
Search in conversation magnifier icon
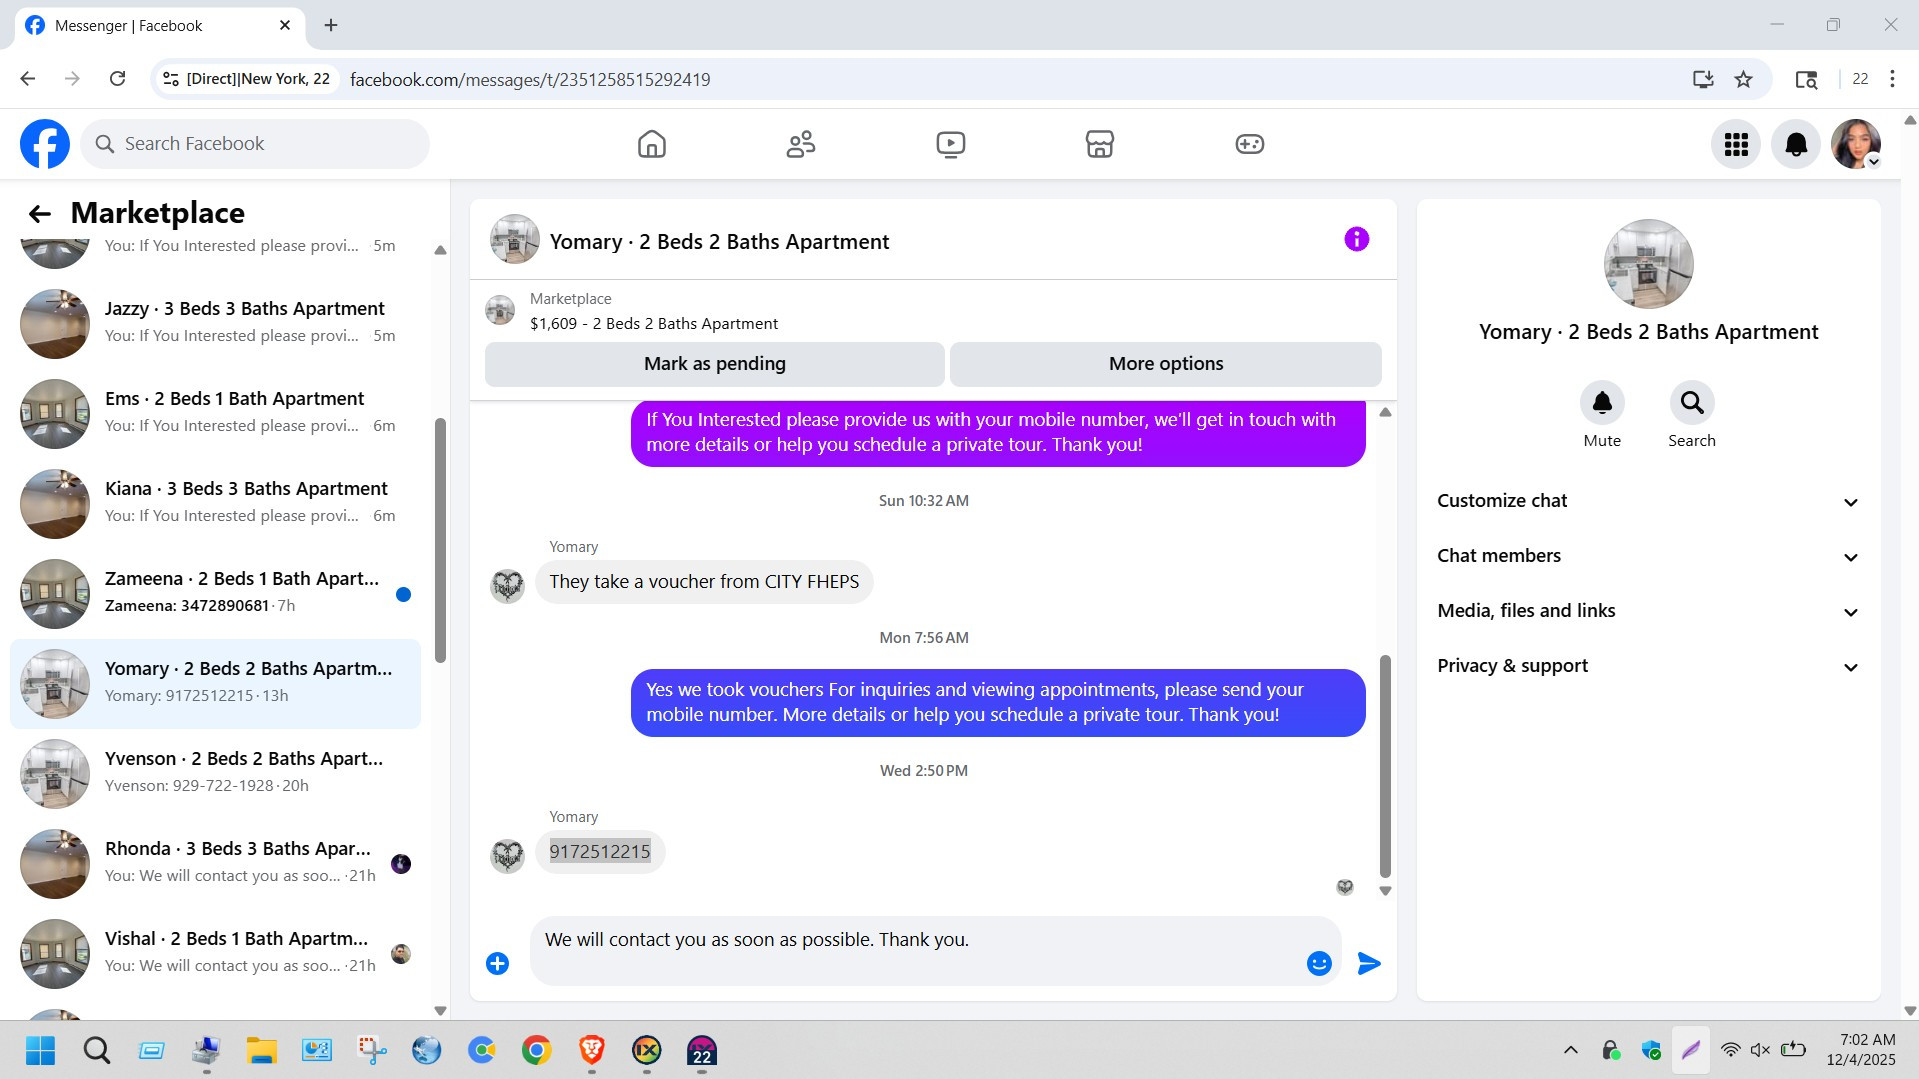tap(1692, 402)
